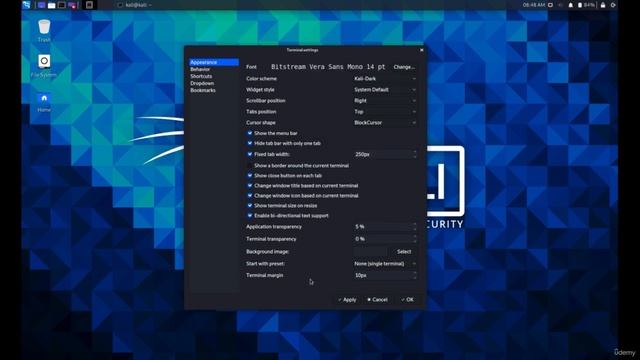640x360 pixels.
Task: Select the Appearance settings page
Action: (214, 62)
